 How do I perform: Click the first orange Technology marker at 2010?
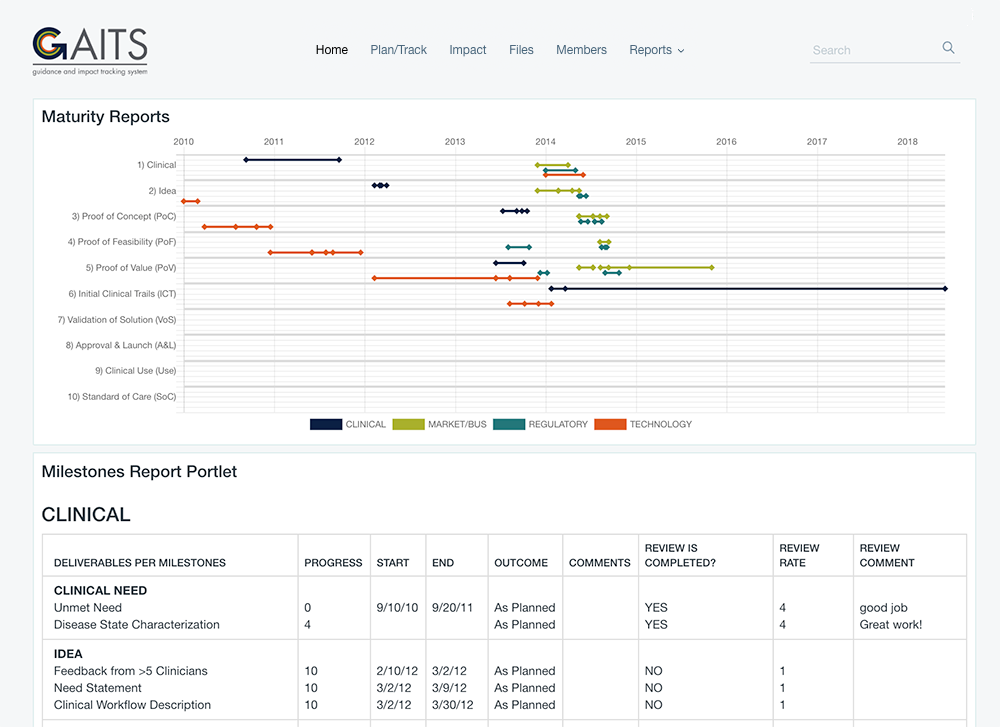184,201
